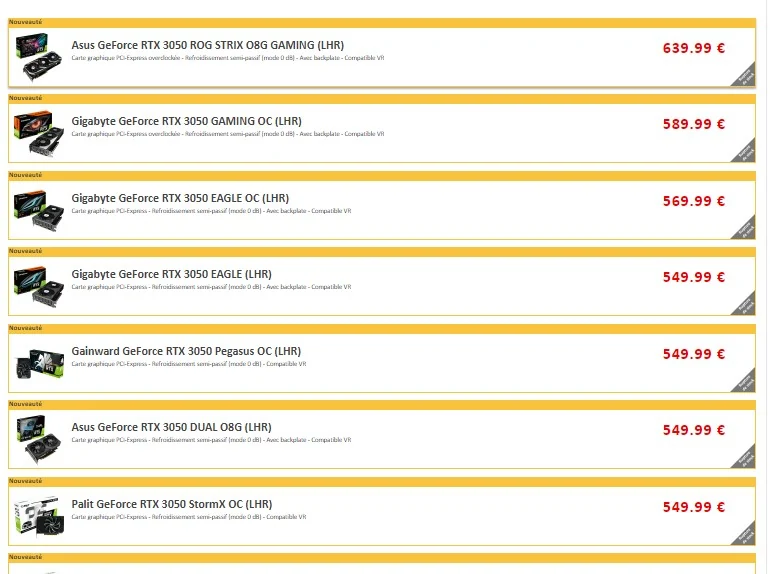
Task: Click Nouveauté label above Palit StormX
Action: 26,481
